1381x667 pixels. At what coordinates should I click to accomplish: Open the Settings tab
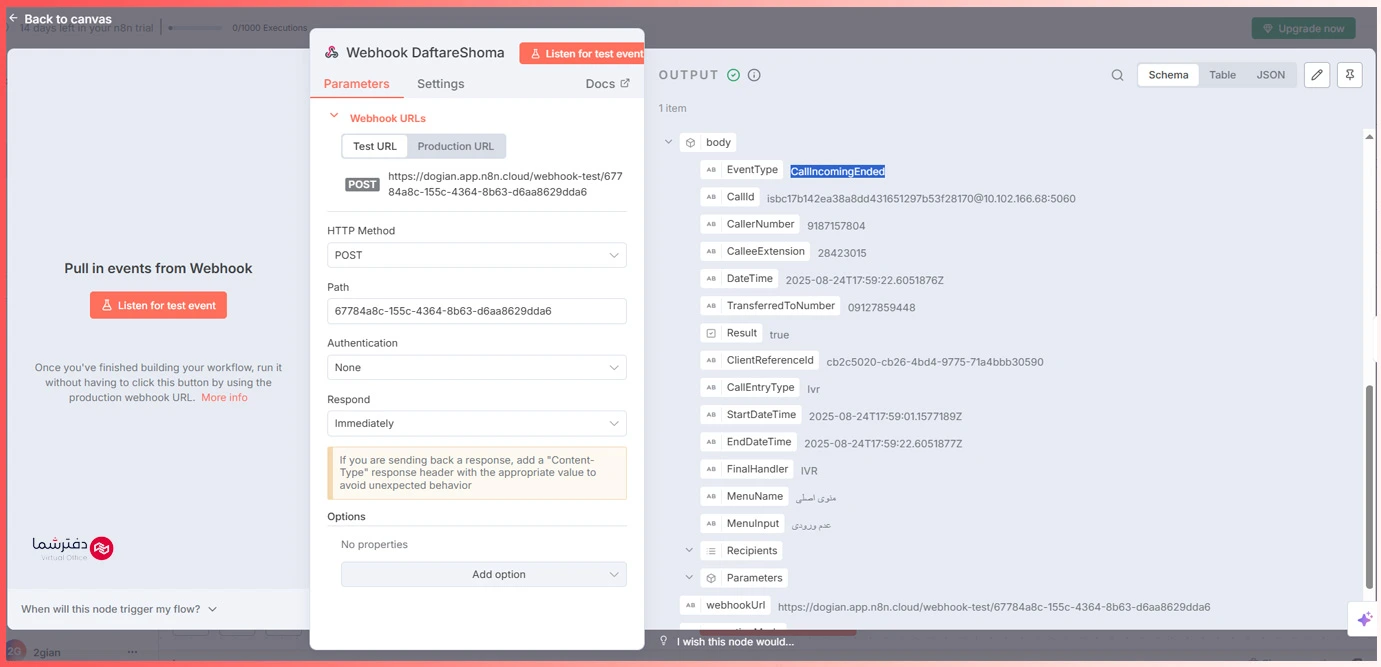pos(440,84)
